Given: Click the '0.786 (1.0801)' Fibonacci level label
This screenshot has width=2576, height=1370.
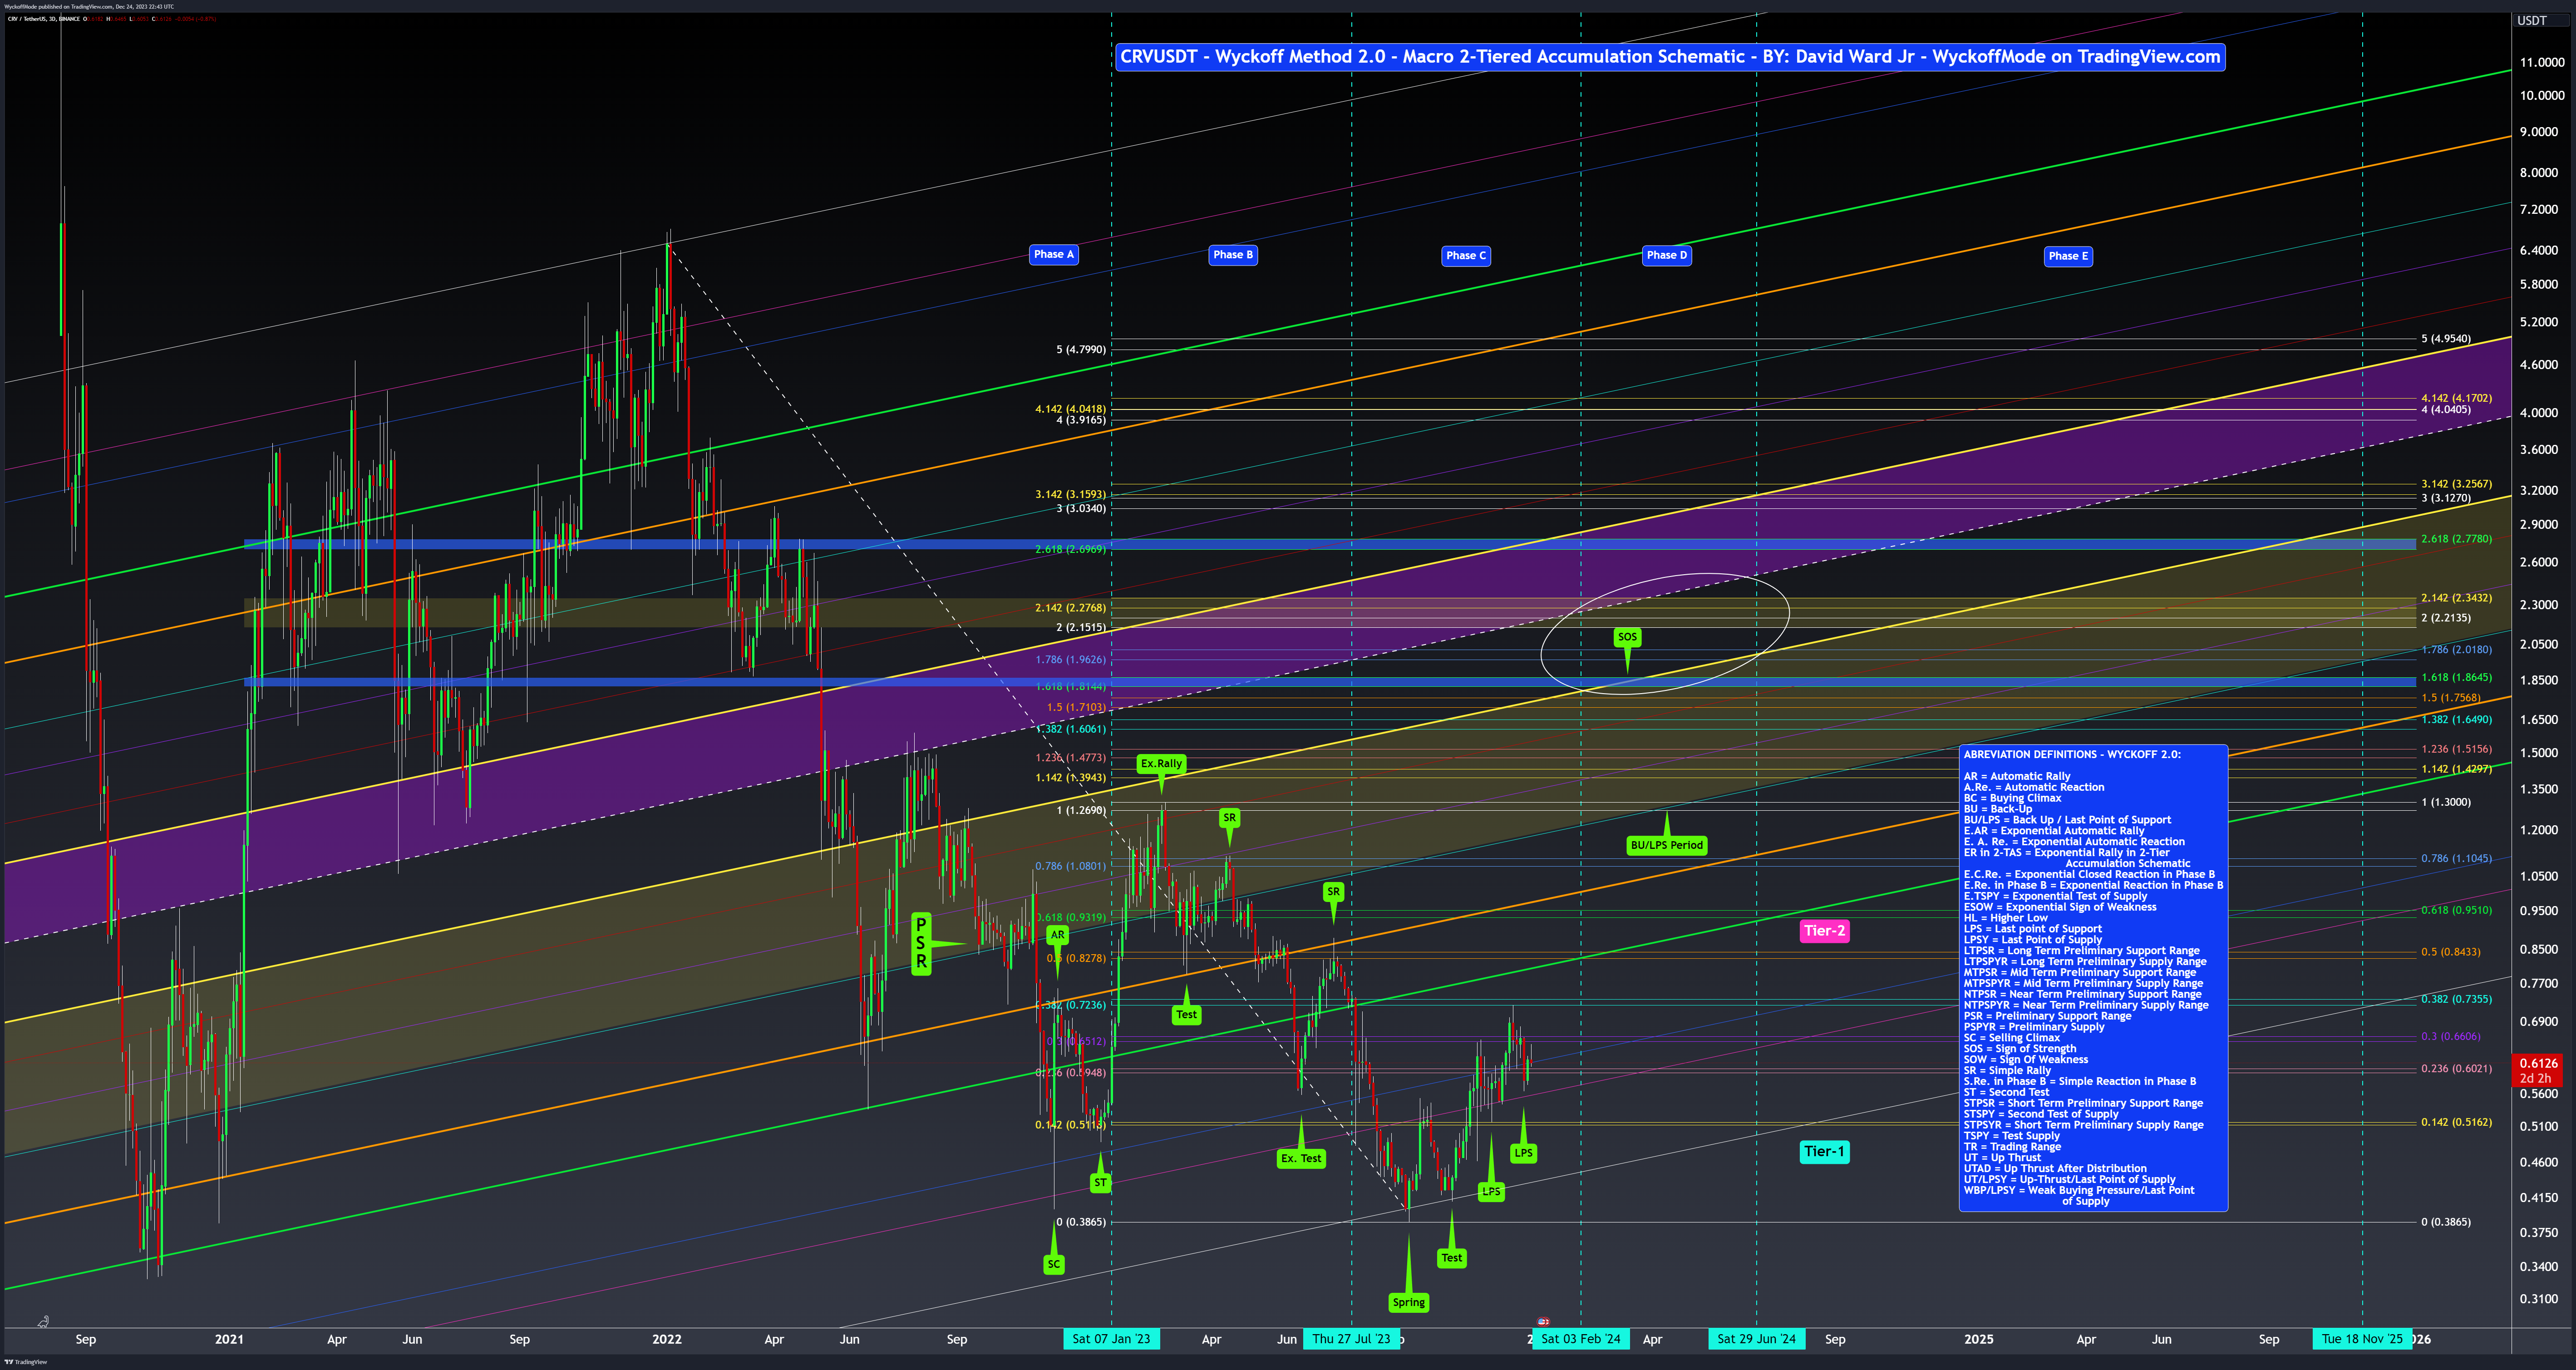Looking at the screenshot, I should (x=1070, y=866).
